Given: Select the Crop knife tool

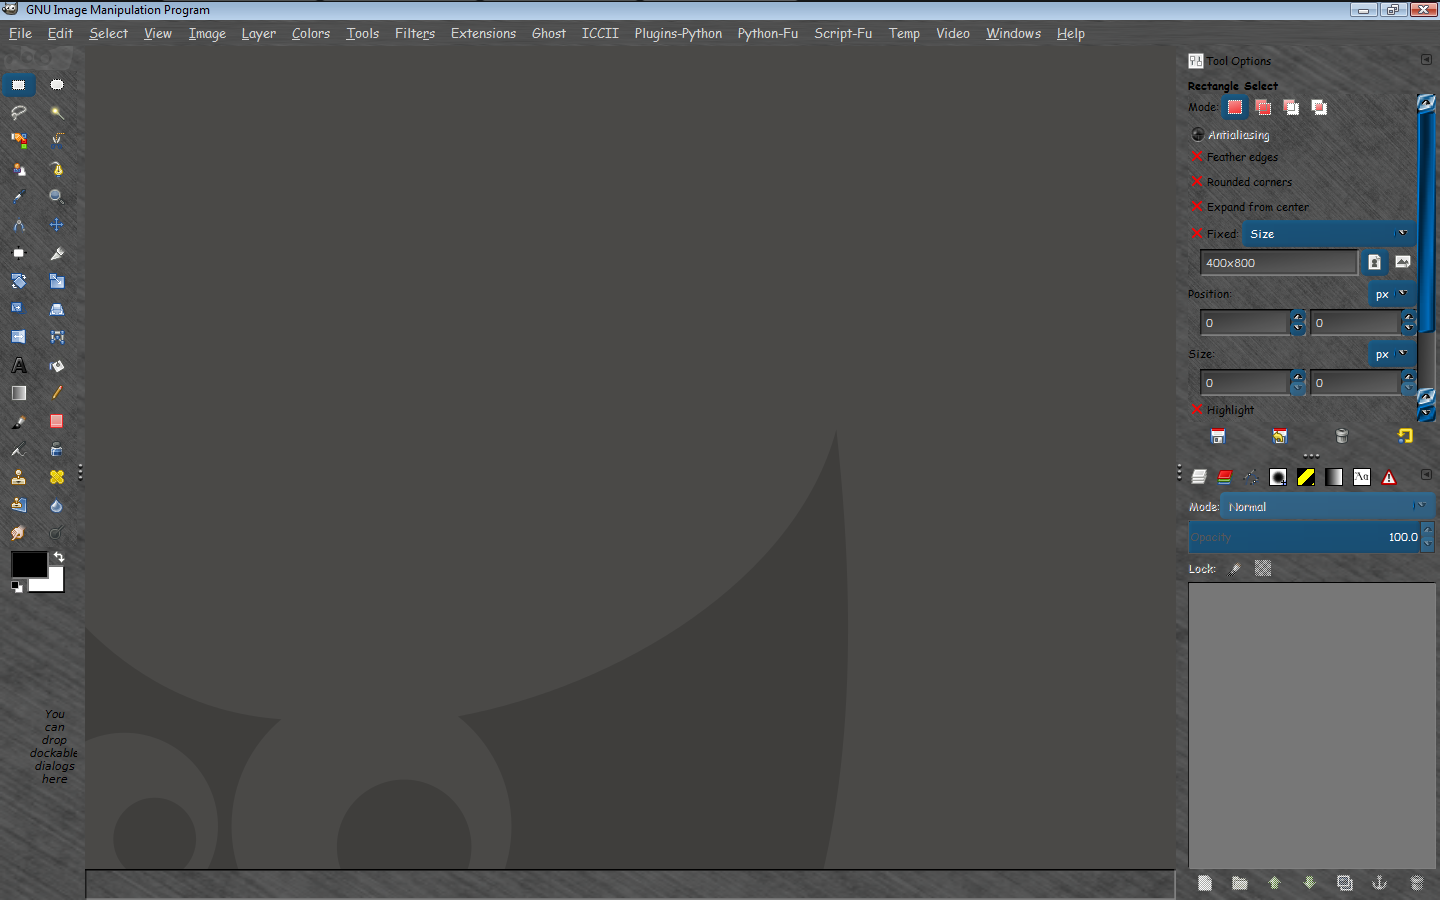Looking at the screenshot, I should tap(57, 253).
